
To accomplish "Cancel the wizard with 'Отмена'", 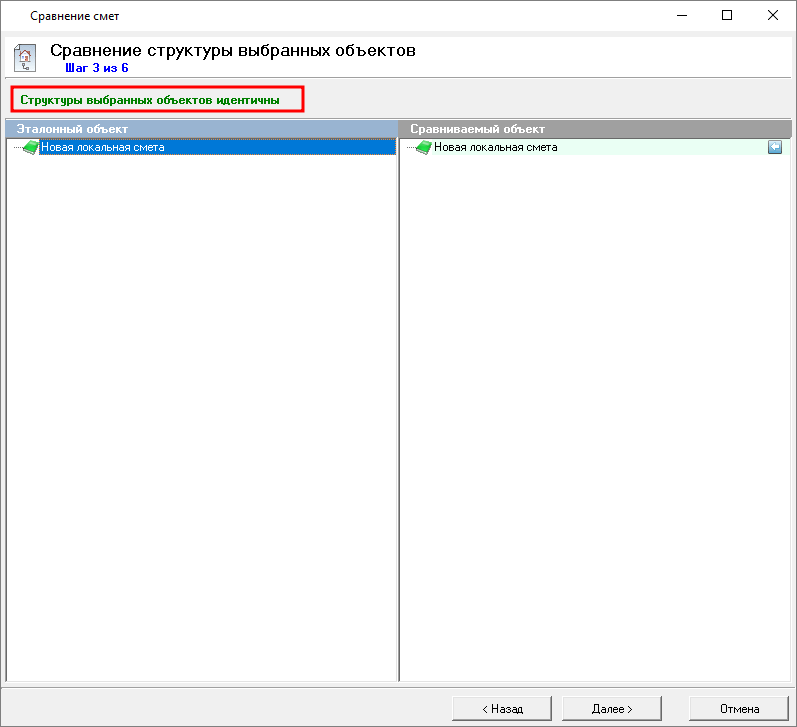I will tap(739, 708).
